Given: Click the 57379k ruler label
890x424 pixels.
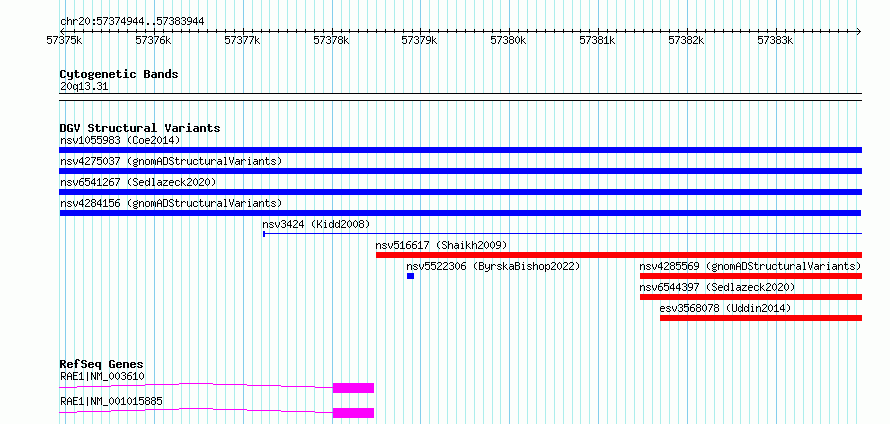Looking at the screenshot, I should point(419,40).
